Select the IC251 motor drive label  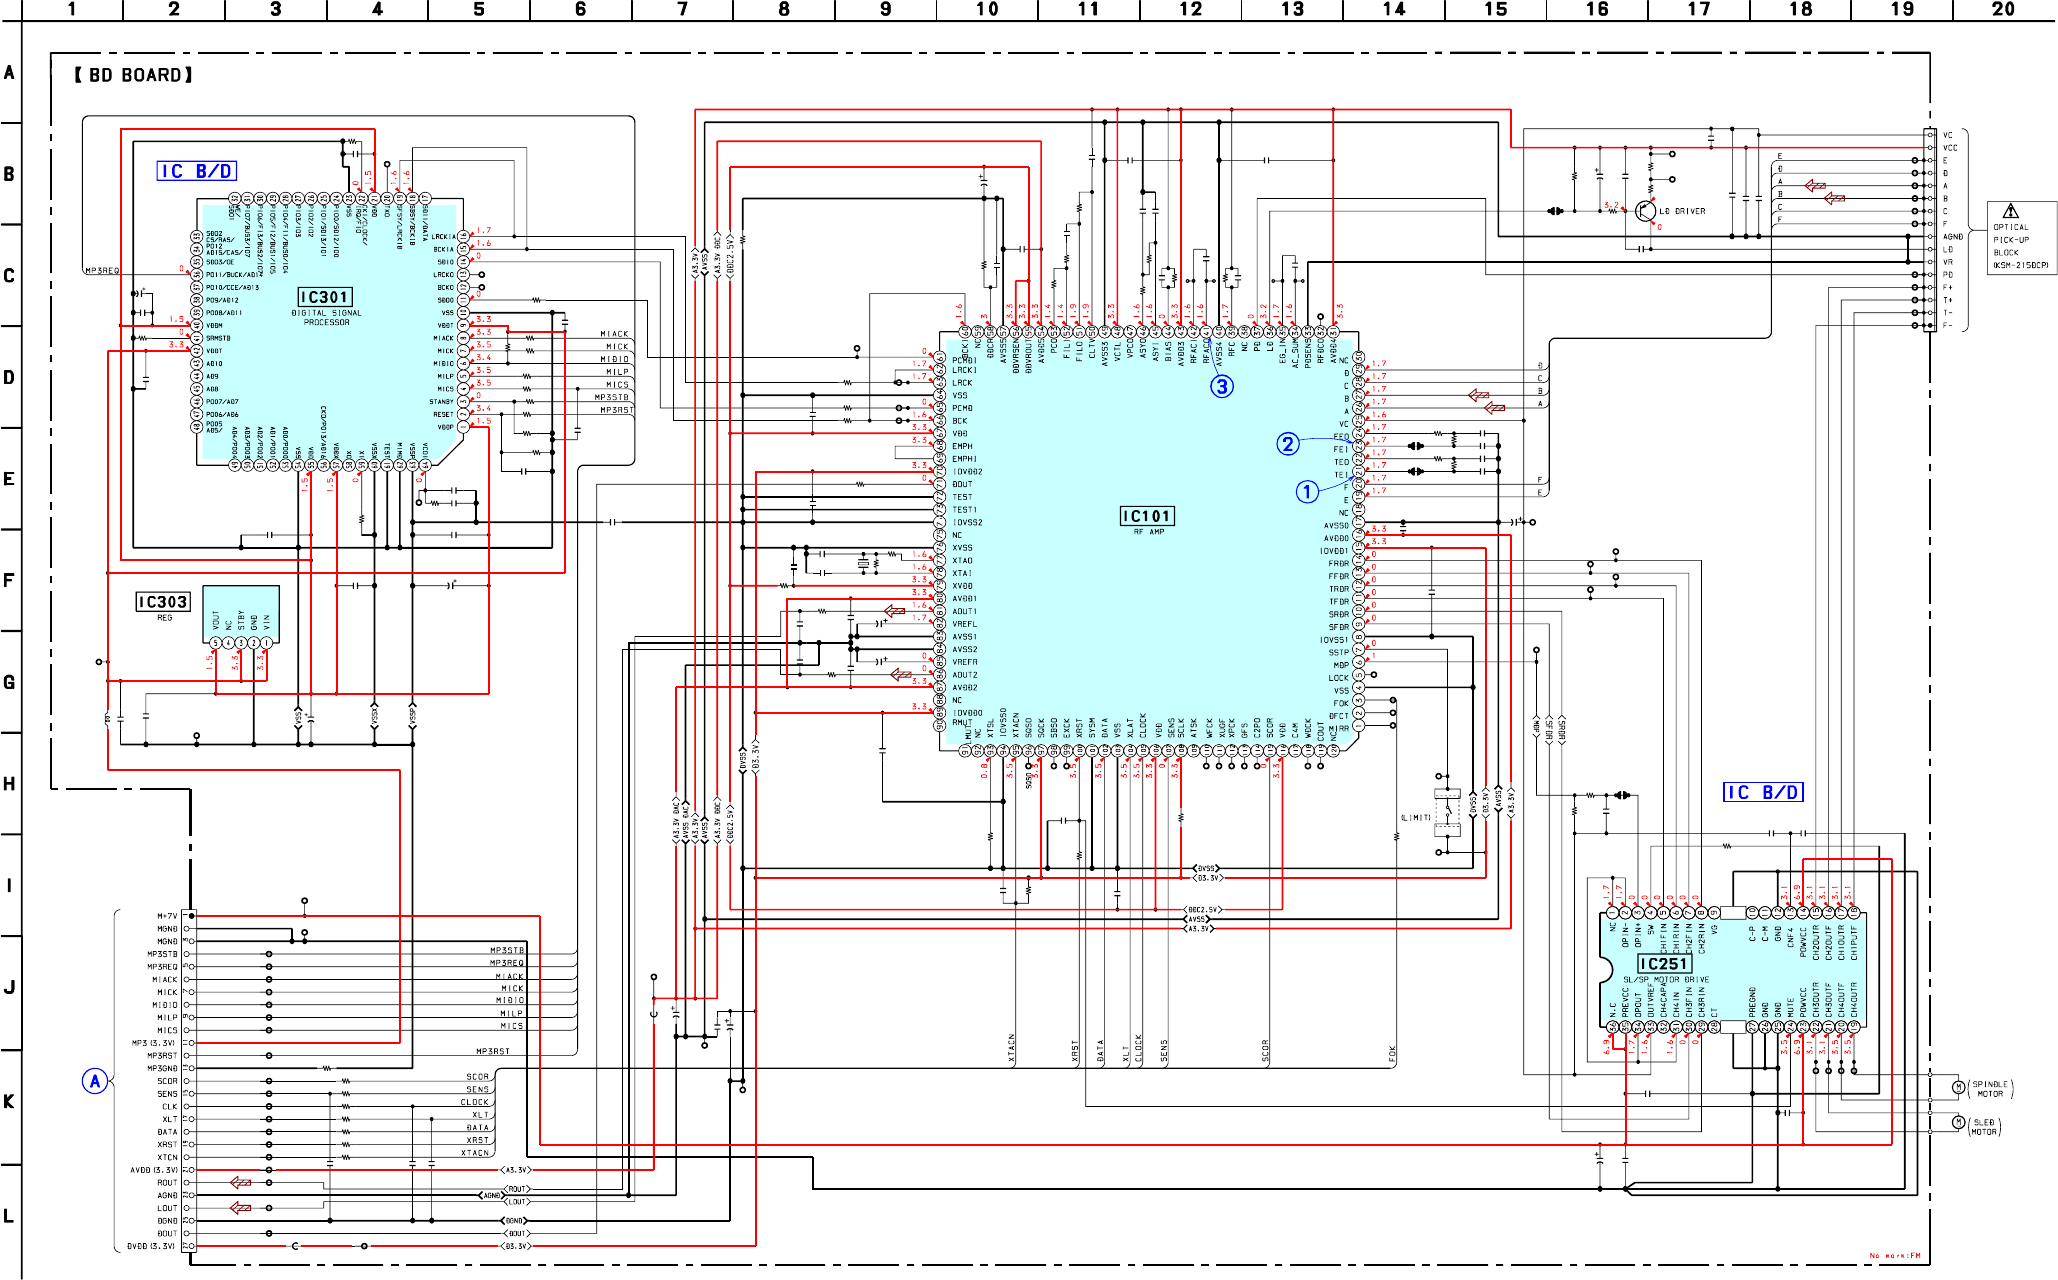[1664, 964]
